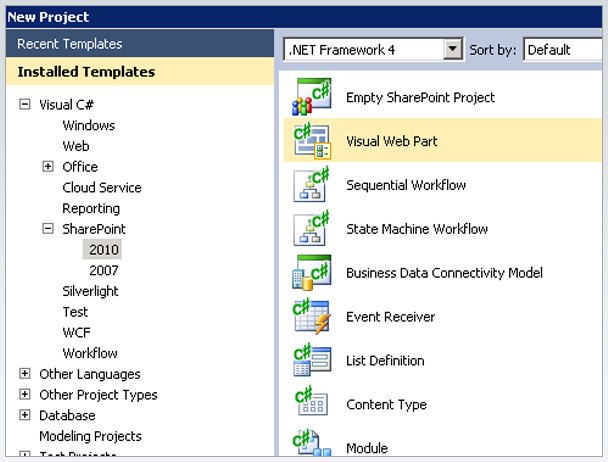Open the Sort by Default combo box
Viewport: 608px width, 462px height.
coord(564,49)
